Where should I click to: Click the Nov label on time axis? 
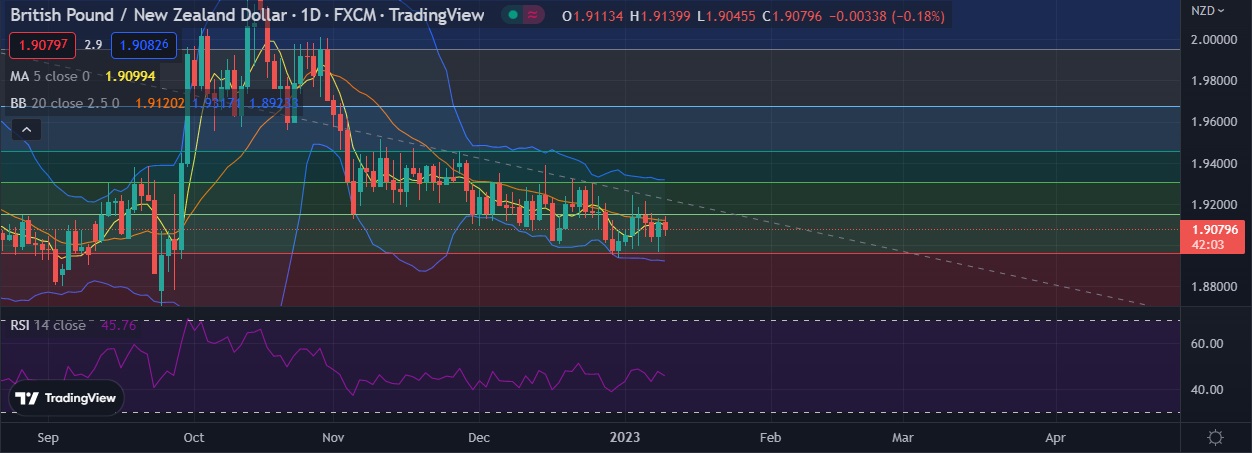[334, 437]
